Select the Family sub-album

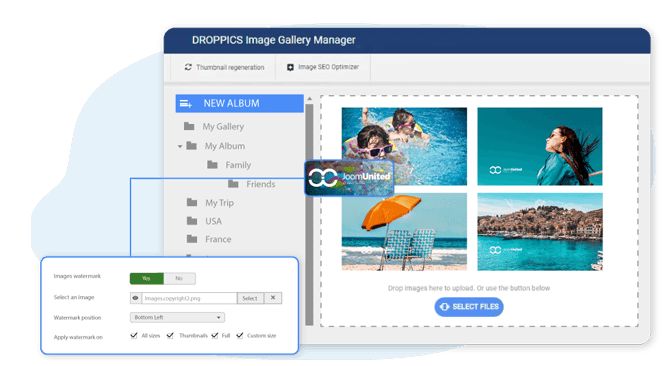pyautogui.click(x=238, y=165)
